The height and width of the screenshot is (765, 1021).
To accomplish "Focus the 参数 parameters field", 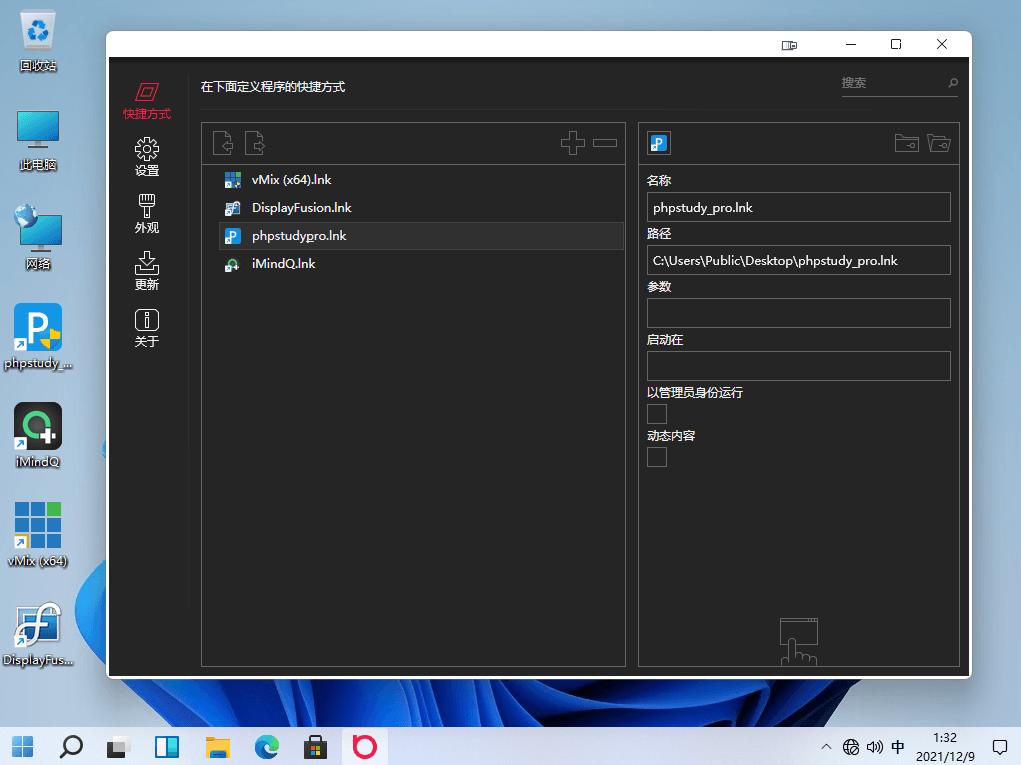I will pos(798,313).
